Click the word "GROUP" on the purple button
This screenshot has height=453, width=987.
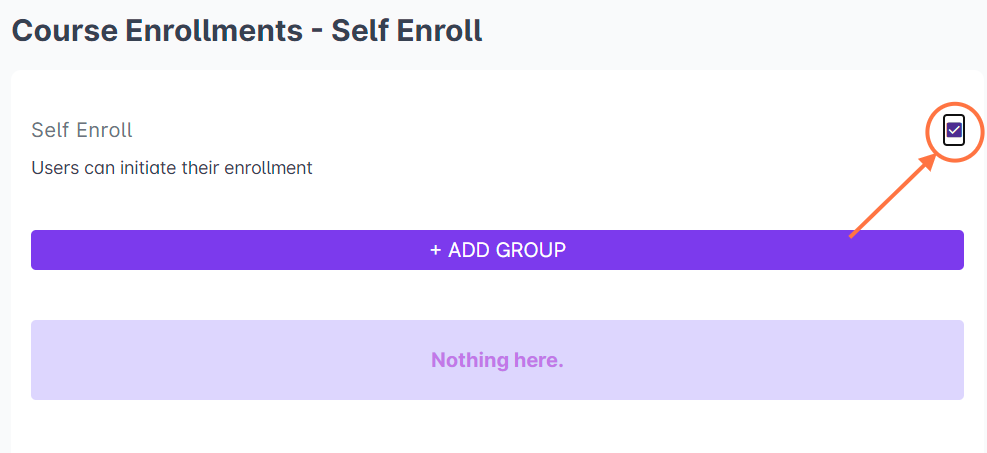point(534,250)
